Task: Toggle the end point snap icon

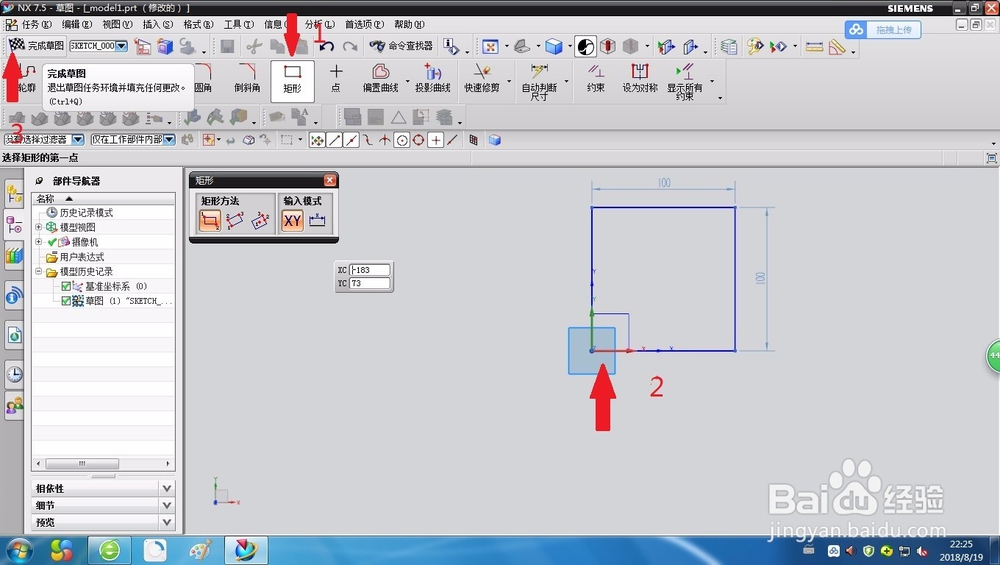Action: click(334, 140)
